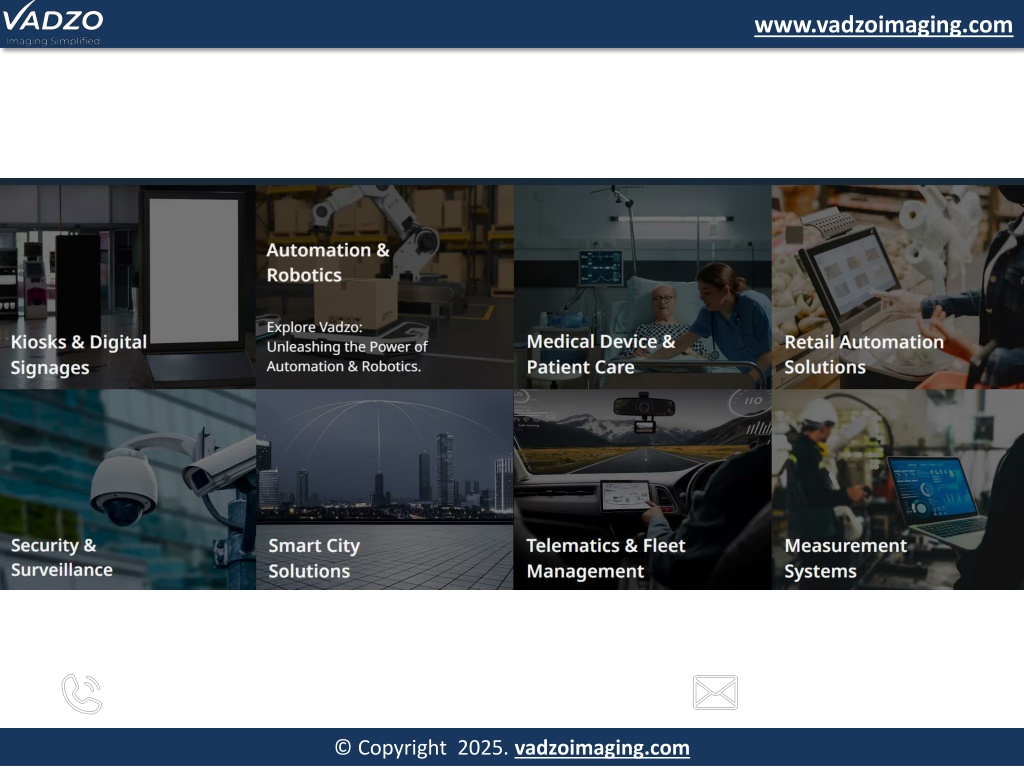Click the Vadzo logo in the header

(52, 24)
